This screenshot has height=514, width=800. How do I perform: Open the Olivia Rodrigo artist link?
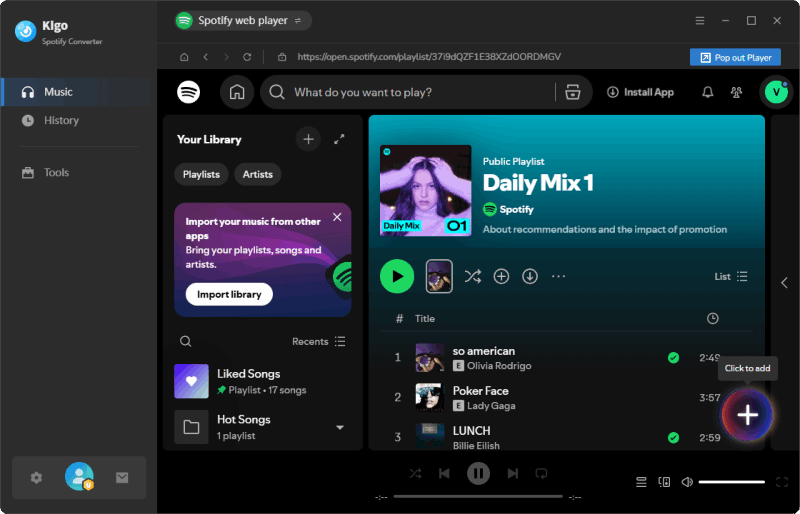point(499,366)
